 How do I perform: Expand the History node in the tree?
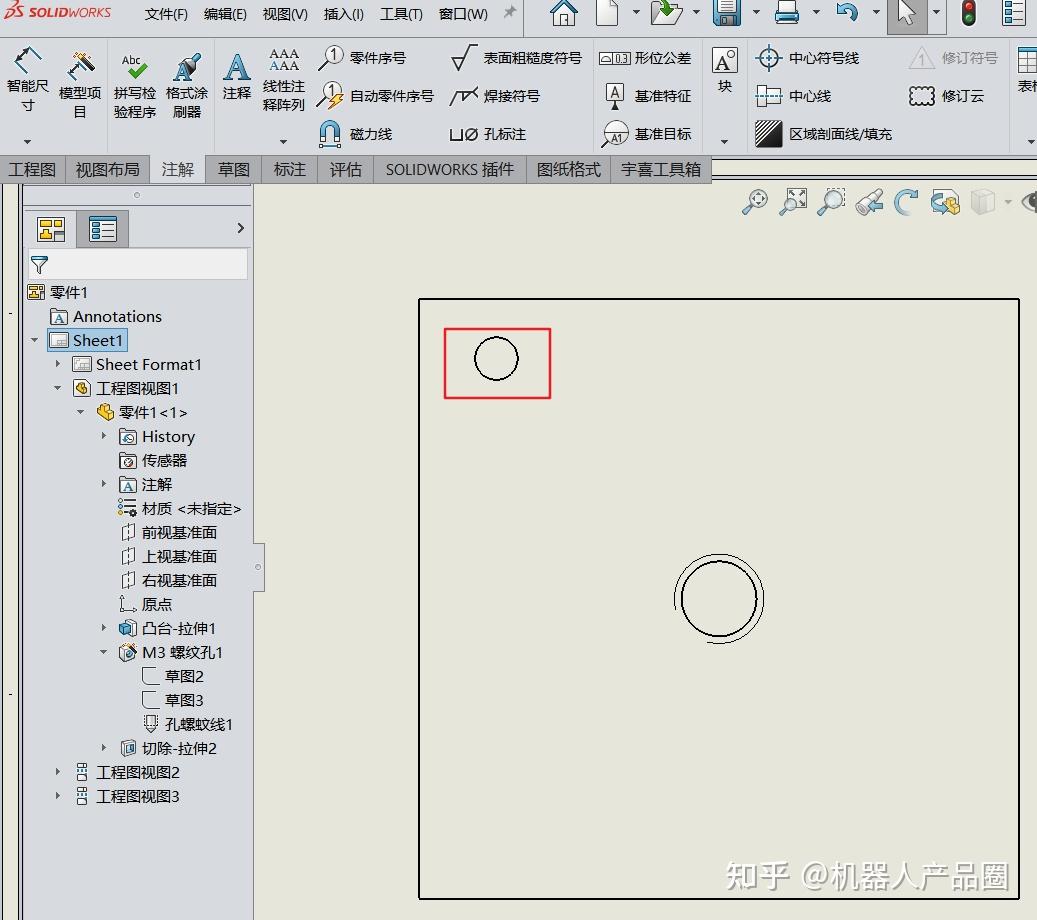pyautogui.click(x=104, y=436)
